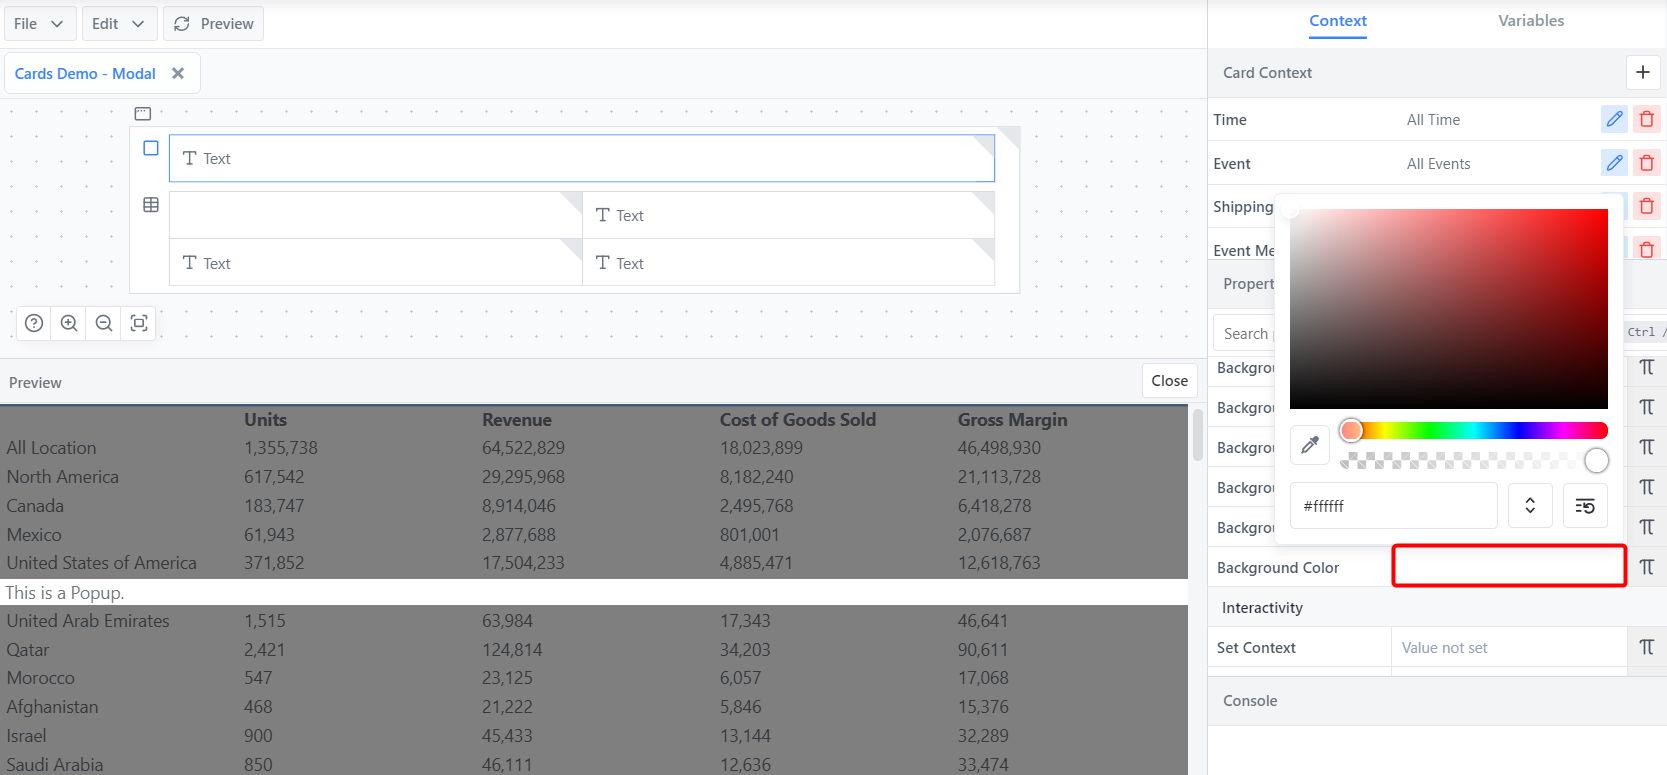Select the table layout icon on canvas

pyautogui.click(x=151, y=205)
